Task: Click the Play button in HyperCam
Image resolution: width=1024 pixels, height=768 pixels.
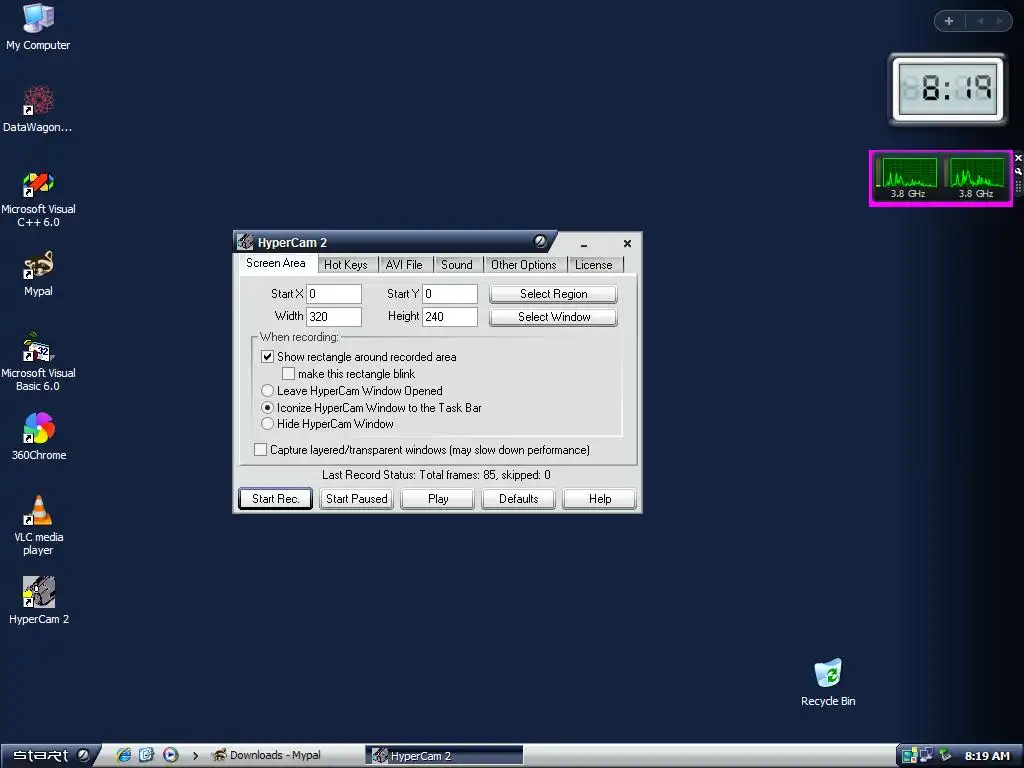Action: tap(438, 499)
